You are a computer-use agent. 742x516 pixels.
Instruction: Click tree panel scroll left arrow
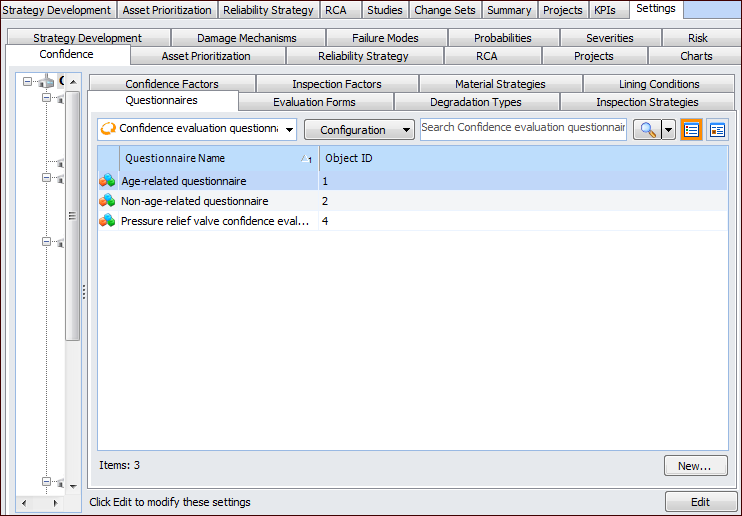[25, 503]
